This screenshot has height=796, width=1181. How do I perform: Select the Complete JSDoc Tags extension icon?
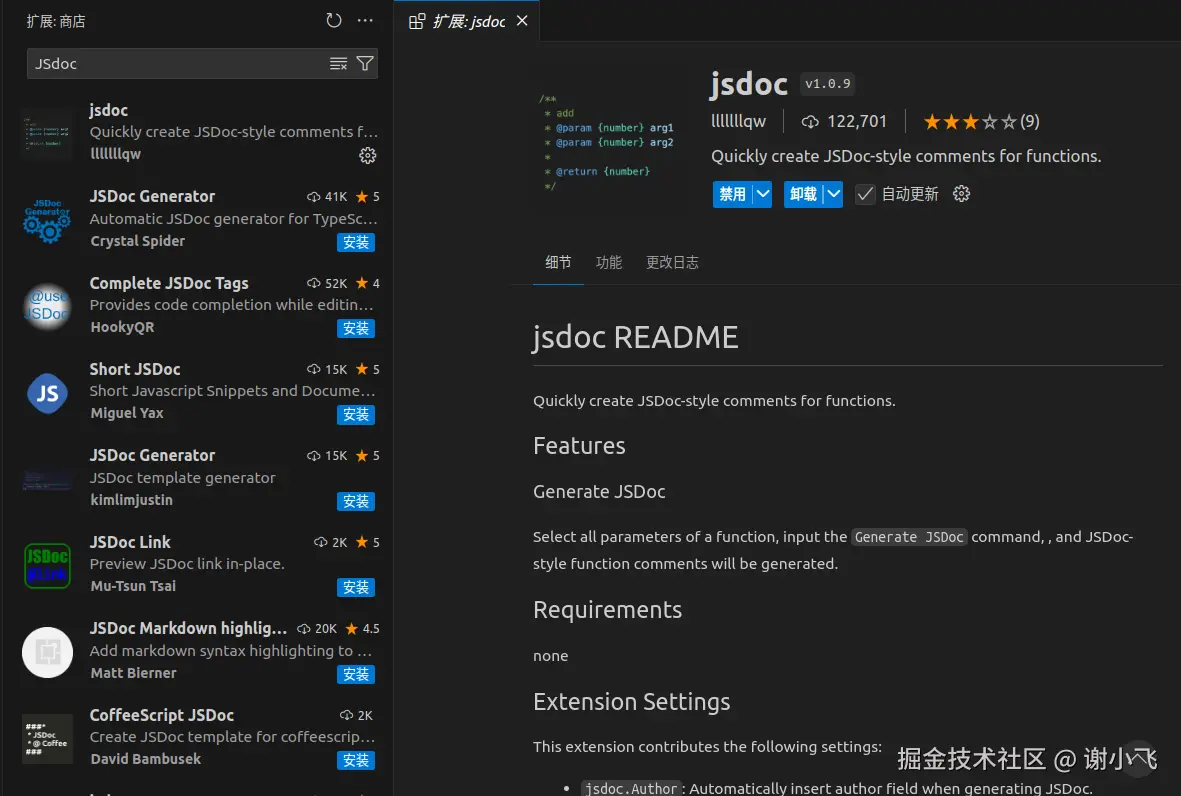point(47,306)
